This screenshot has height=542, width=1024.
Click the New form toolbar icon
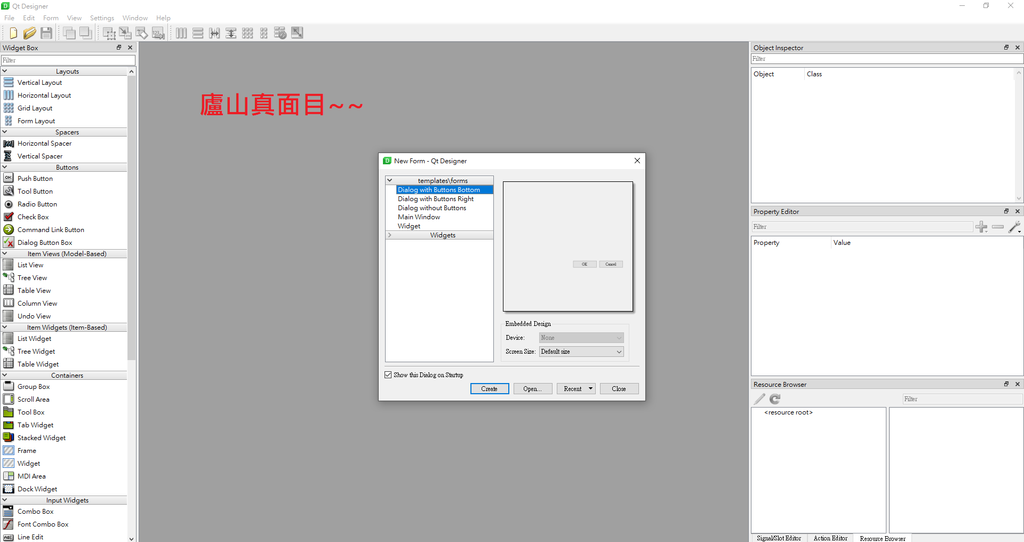click(x=13, y=33)
